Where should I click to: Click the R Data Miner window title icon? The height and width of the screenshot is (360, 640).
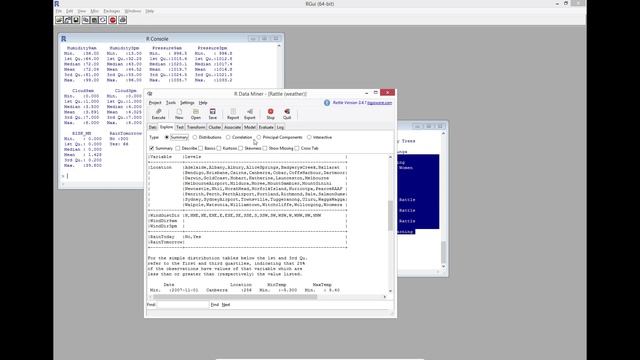coord(150,94)
